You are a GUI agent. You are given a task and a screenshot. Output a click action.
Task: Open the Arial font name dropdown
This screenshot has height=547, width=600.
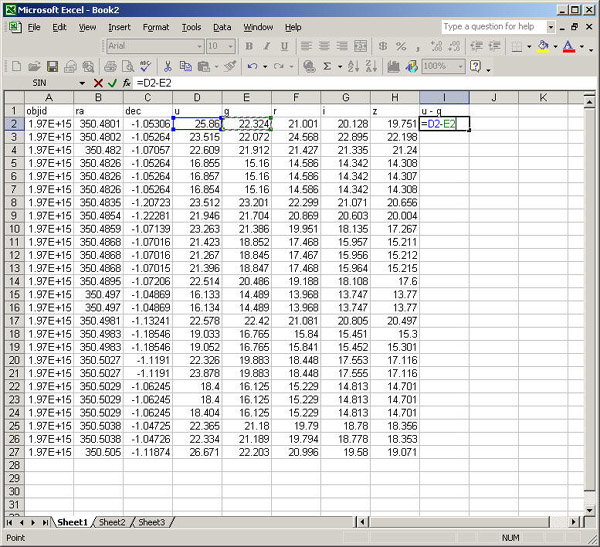199,47
